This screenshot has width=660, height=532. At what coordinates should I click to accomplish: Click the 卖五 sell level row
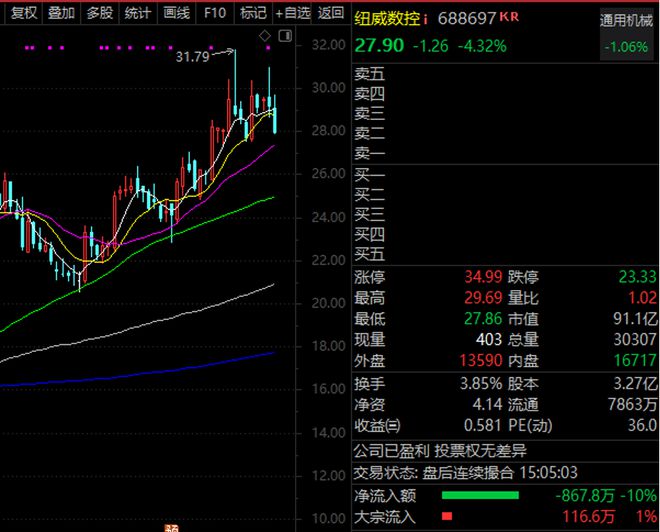click(x=504, y=74)
